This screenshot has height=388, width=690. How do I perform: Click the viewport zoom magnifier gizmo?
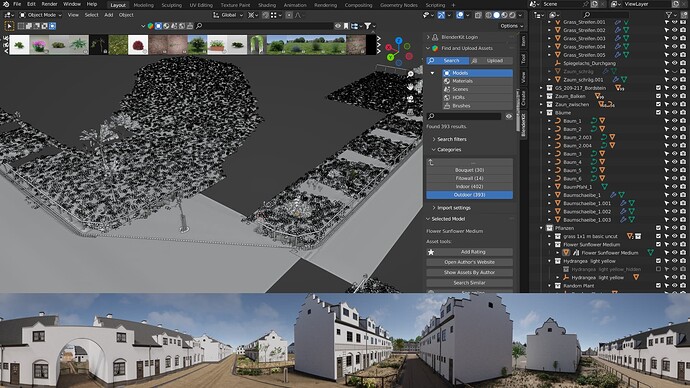pyautogui.click(x=410, y=74)
